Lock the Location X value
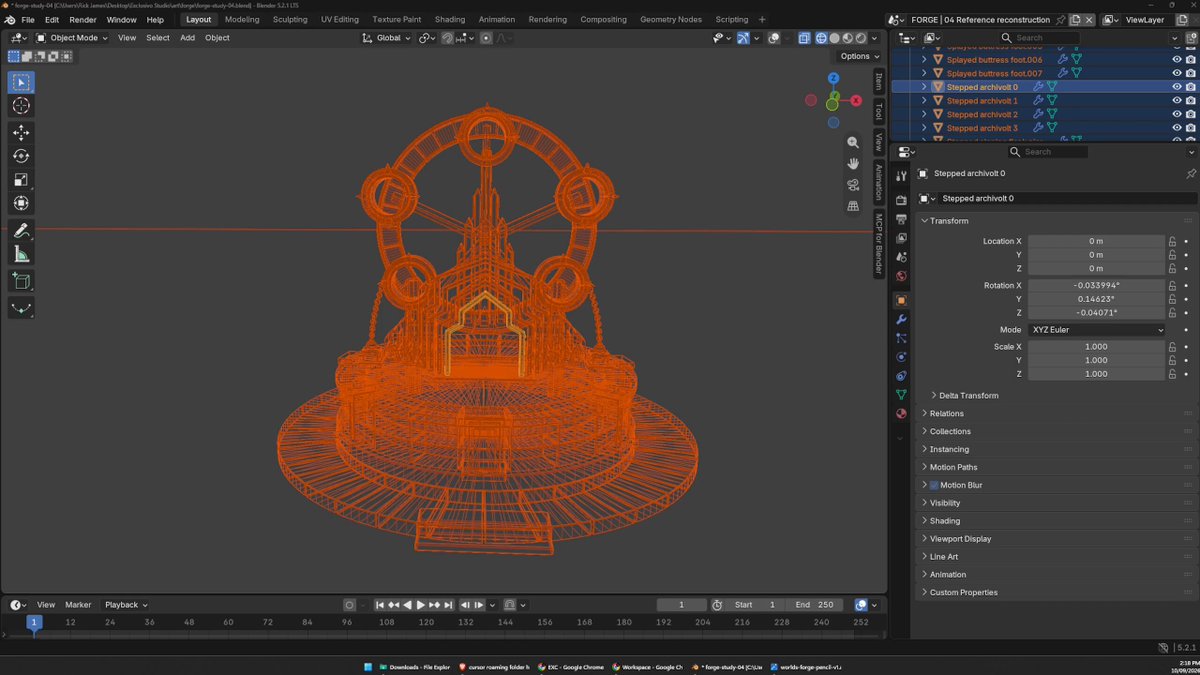 (x=1173, y=241)
